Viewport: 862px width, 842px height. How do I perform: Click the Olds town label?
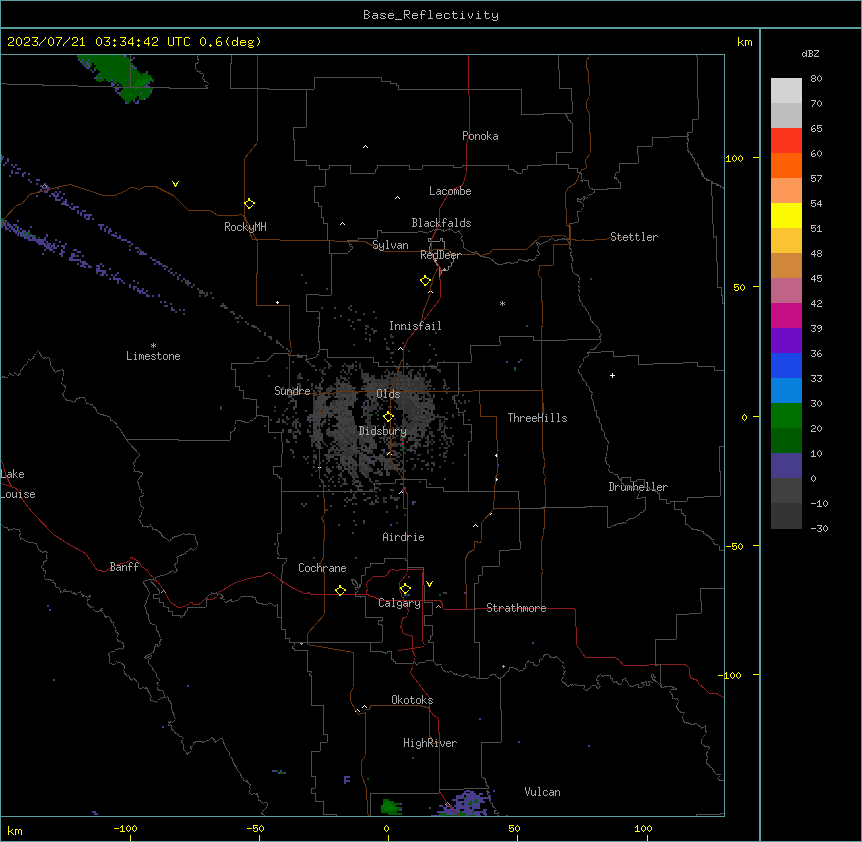(388, 394)
